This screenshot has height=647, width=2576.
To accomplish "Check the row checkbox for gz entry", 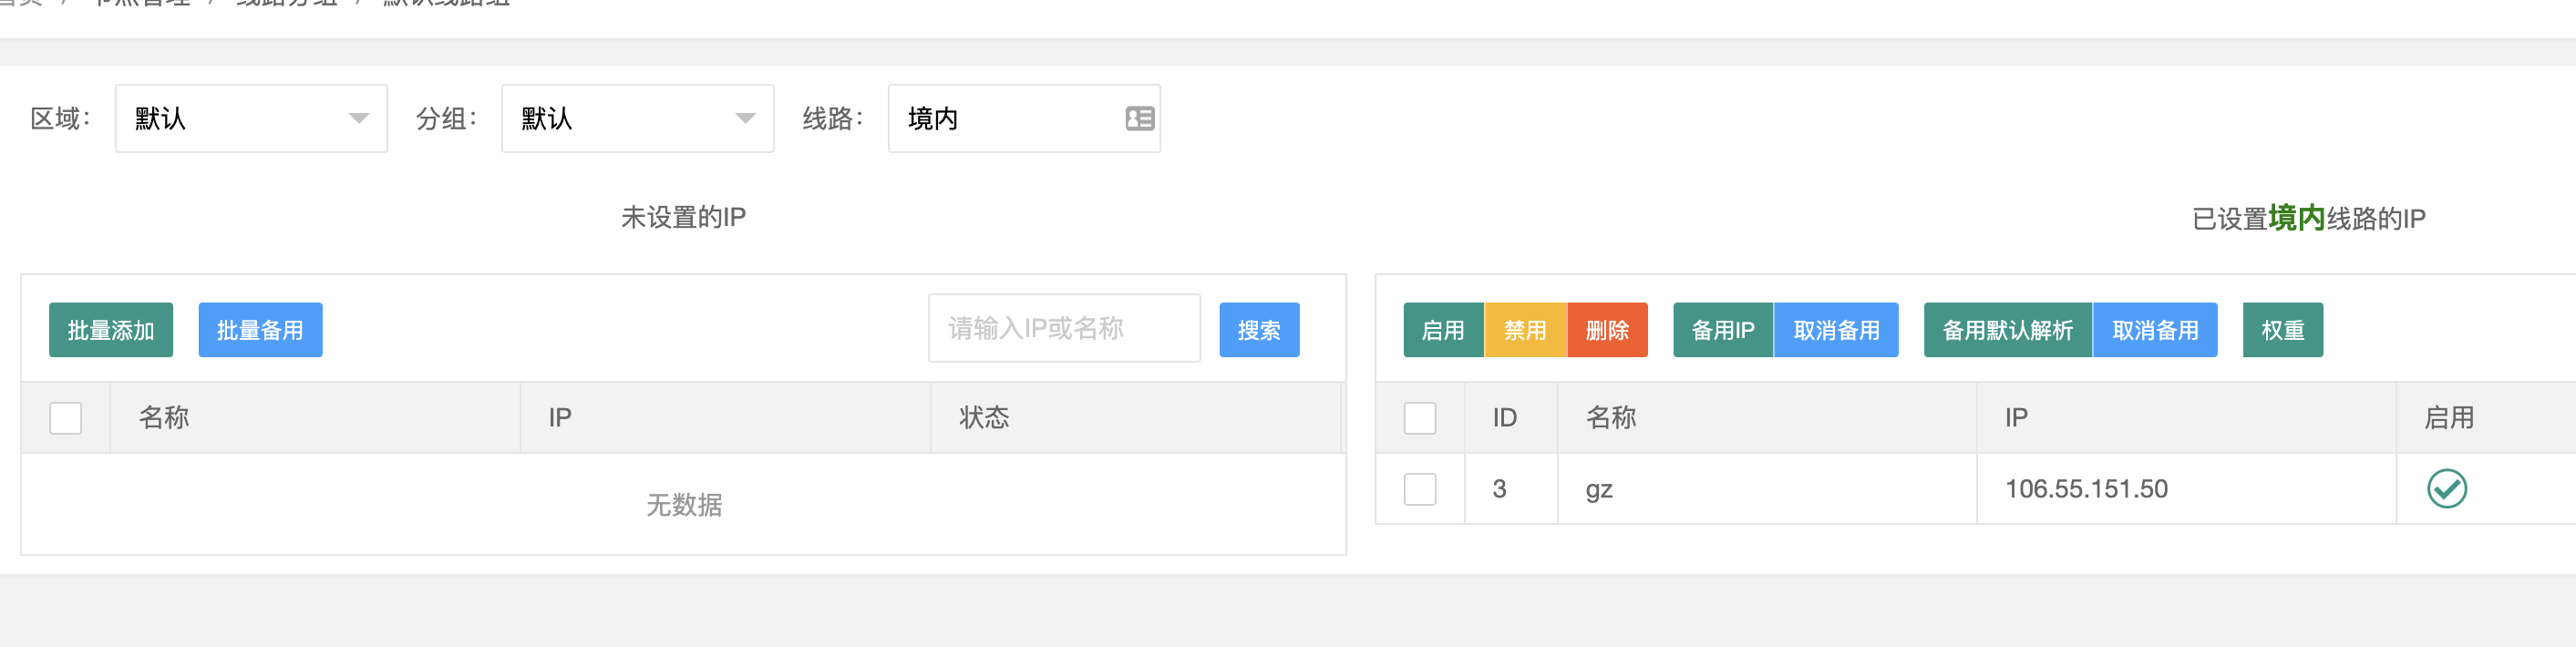I will click(1419, 489).
